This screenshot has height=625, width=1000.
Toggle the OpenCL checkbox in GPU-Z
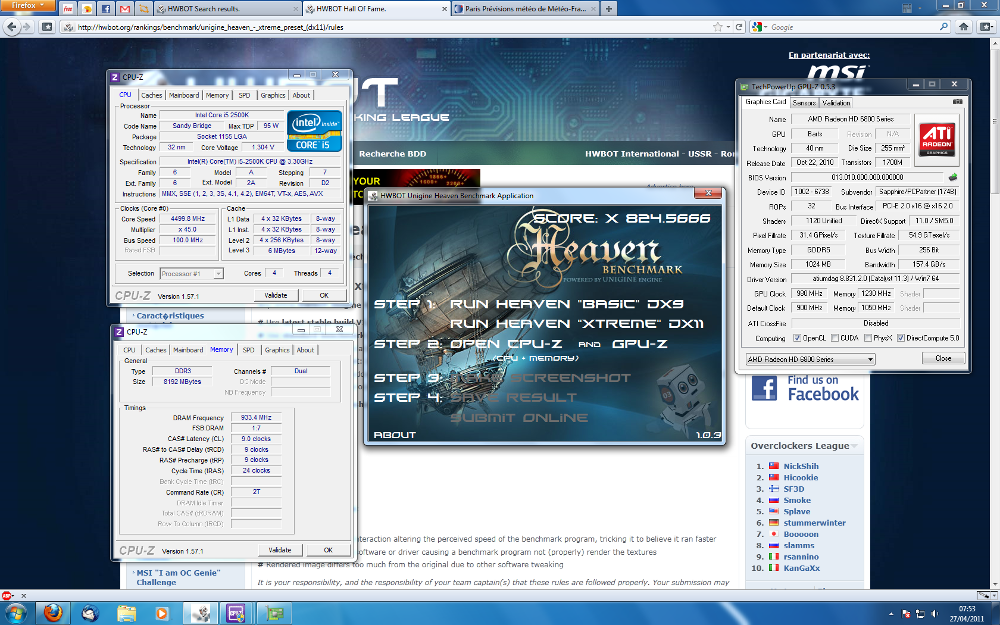click(x=797, y=338)
